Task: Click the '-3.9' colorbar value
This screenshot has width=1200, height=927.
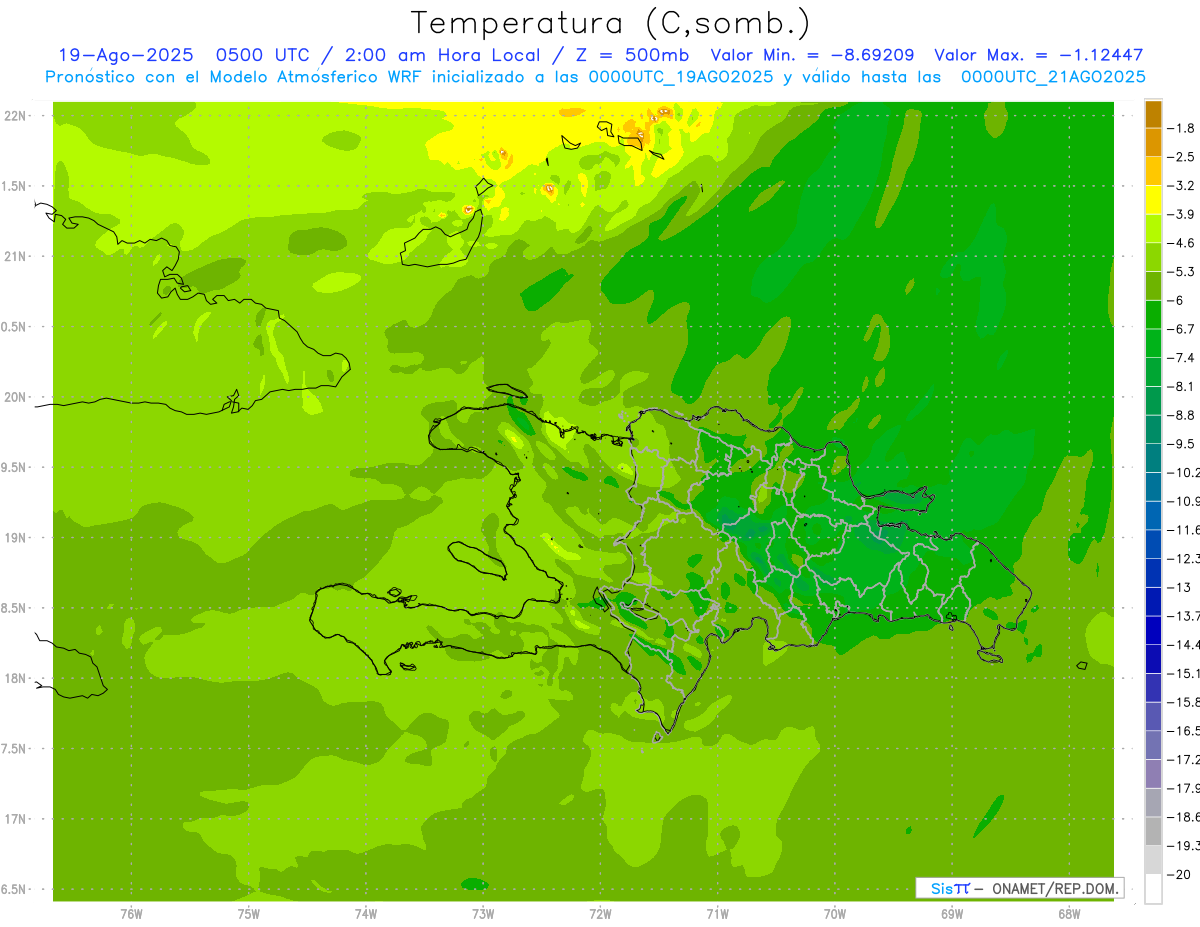Action: point(1181,214)
